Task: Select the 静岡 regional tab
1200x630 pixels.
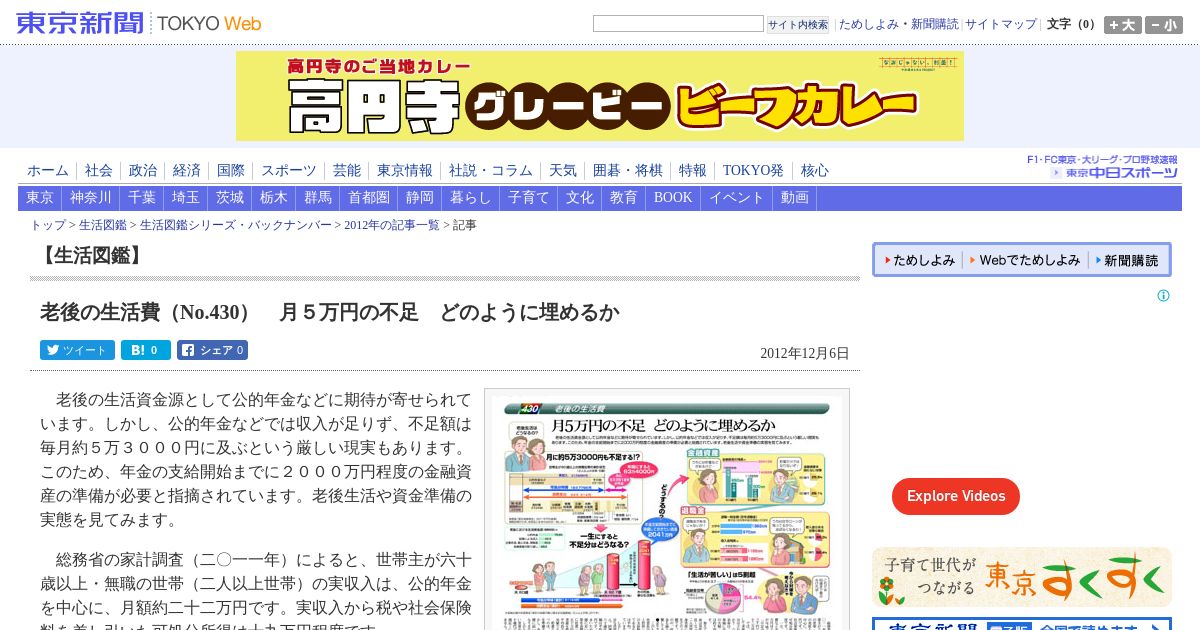Action: click(x=420, y=198)
